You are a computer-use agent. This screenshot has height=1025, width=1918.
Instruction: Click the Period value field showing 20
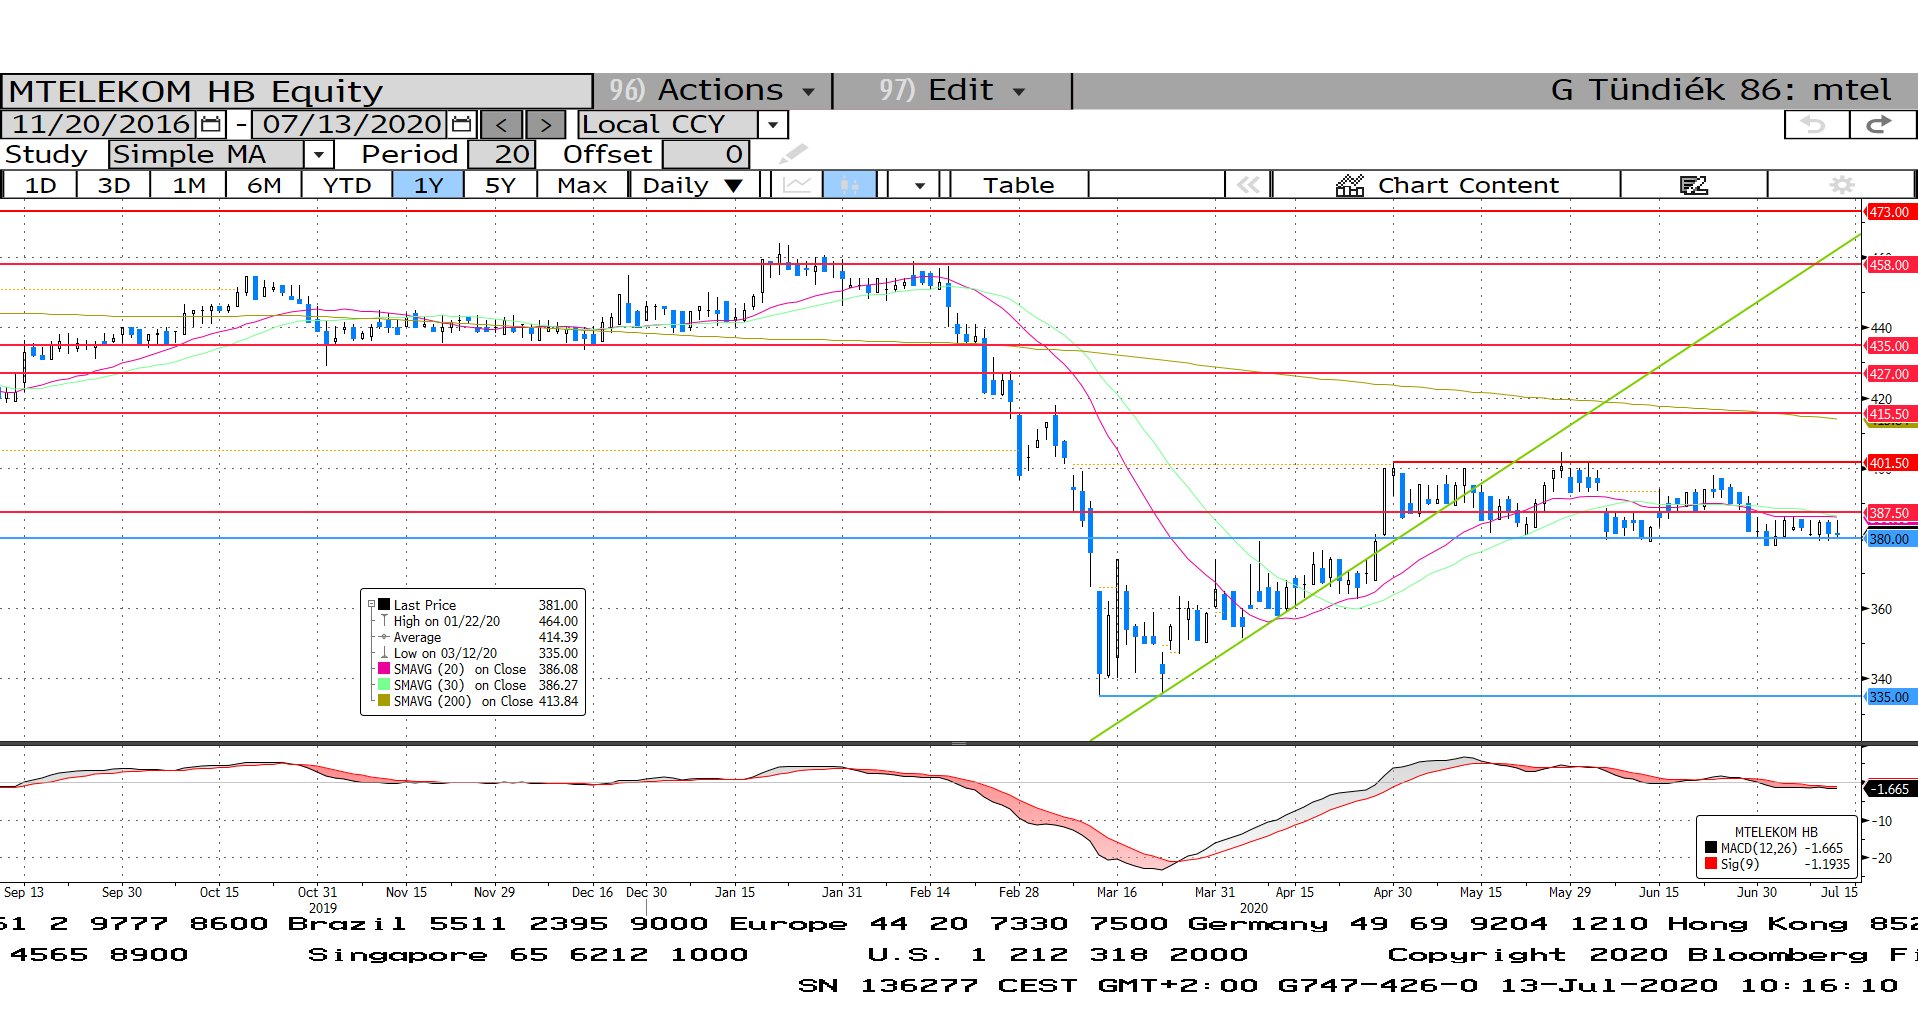pos(502,154)
